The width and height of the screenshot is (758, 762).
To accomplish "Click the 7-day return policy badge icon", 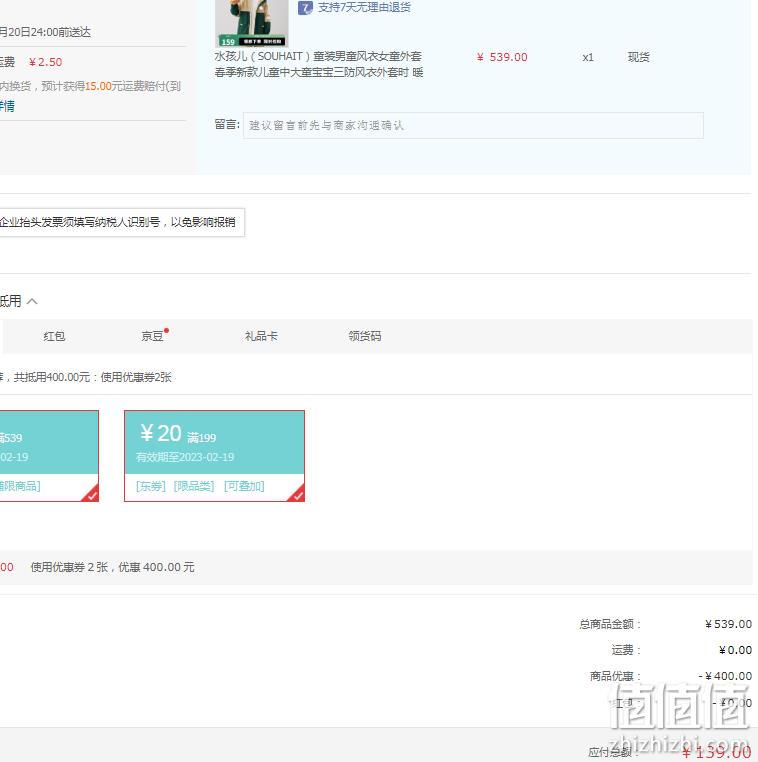I will point(305,8).
